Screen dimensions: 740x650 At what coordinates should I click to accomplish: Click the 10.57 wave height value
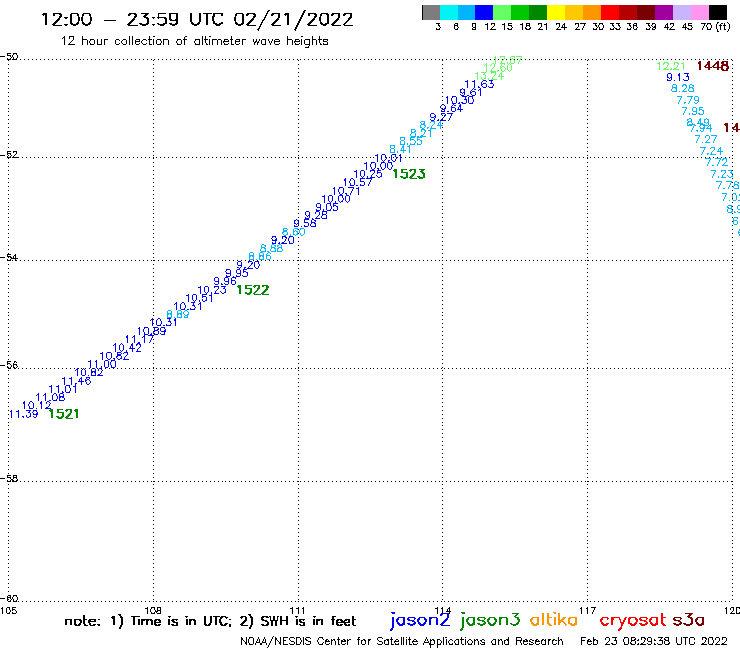tap(357, 183)
